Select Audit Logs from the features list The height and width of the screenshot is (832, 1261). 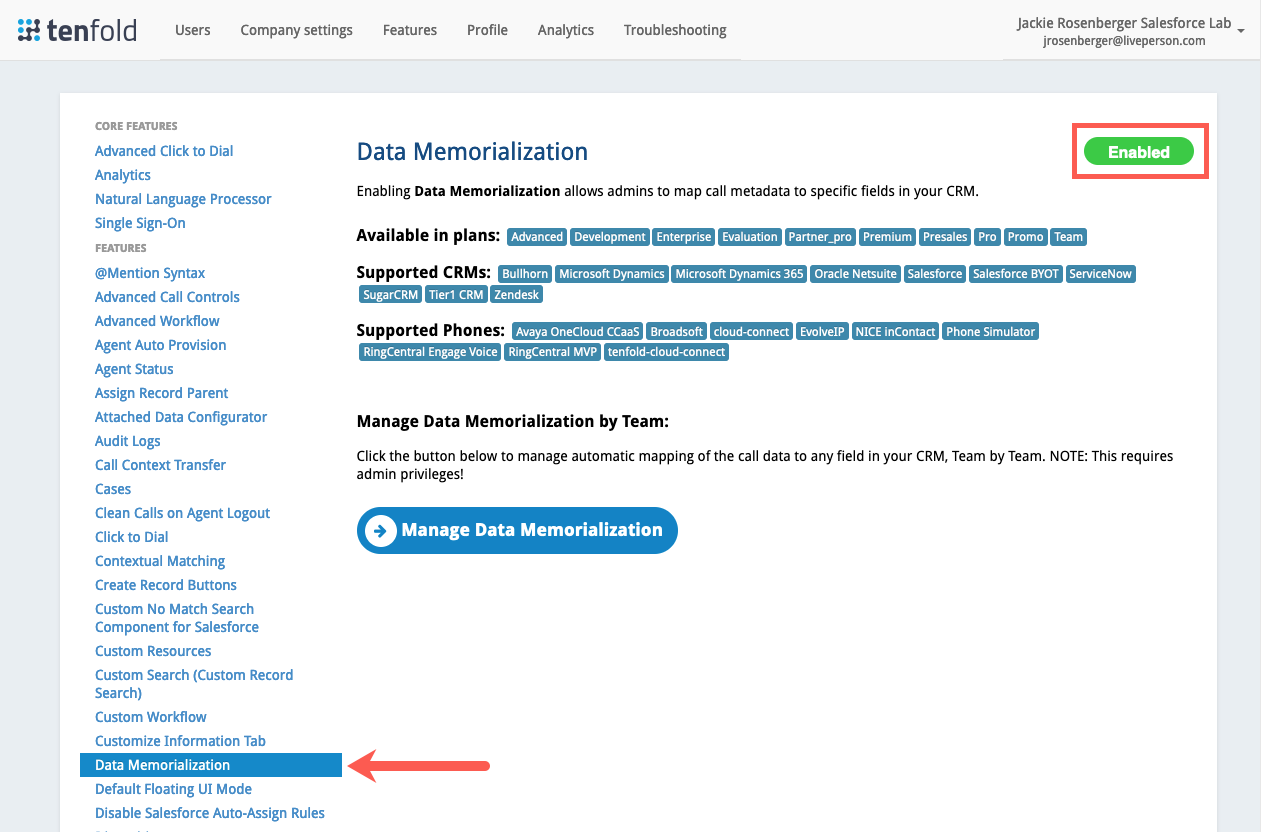pos(127,440)
